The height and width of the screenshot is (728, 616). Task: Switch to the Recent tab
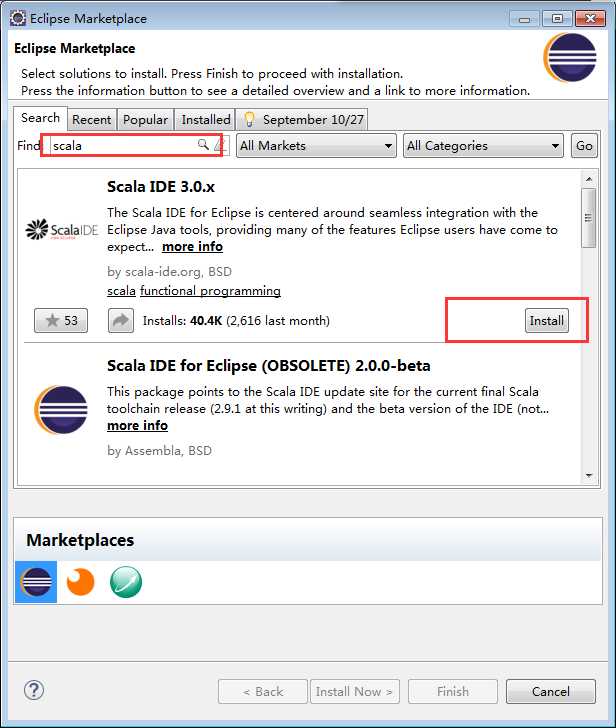pyautogui.click(x=91, y=120)
